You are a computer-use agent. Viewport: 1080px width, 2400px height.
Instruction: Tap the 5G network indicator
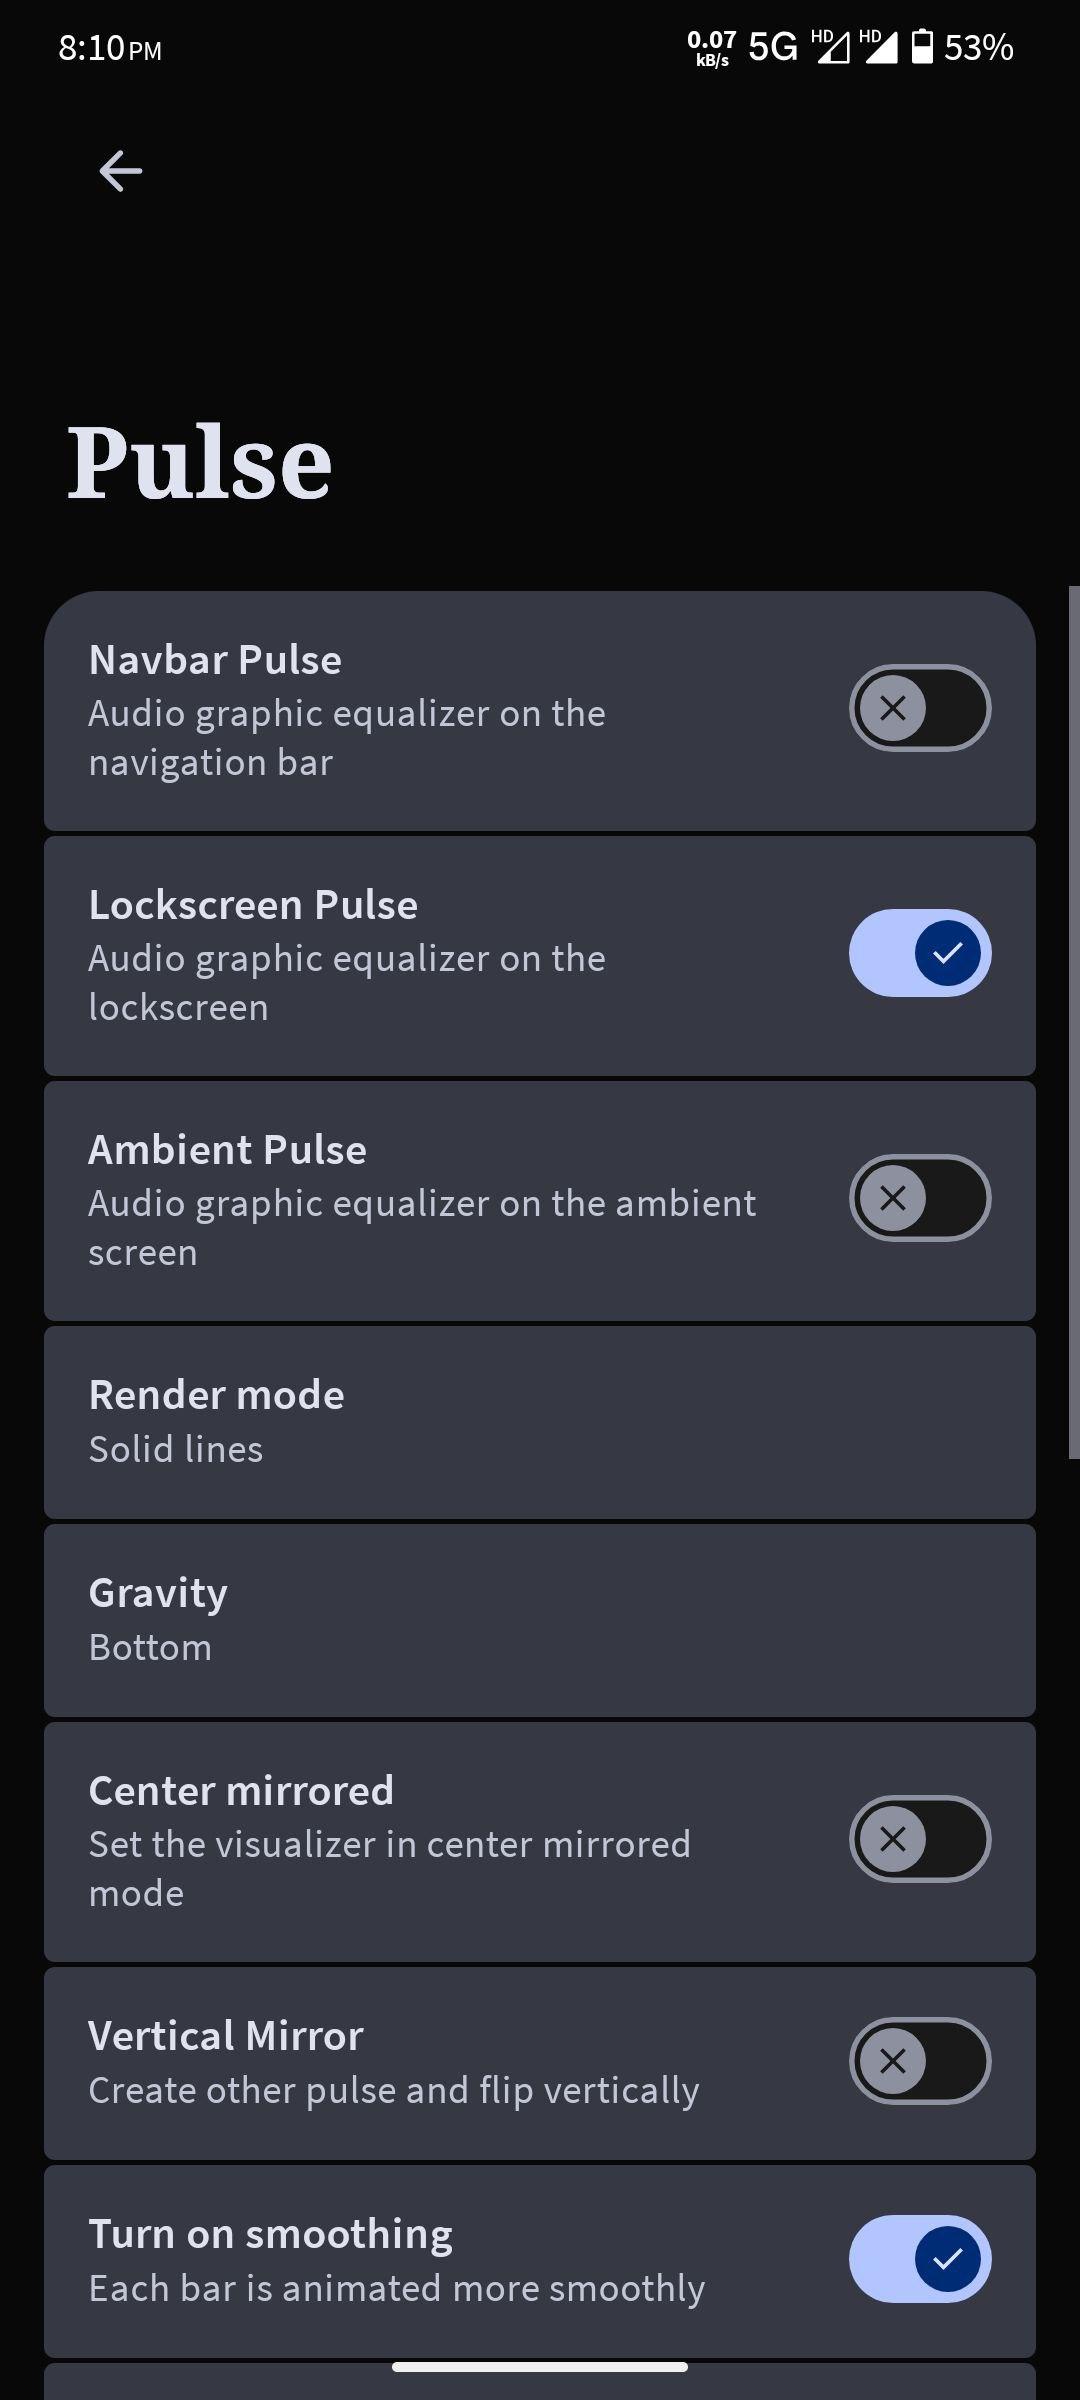pyautogui.click(x=773, y=47)
